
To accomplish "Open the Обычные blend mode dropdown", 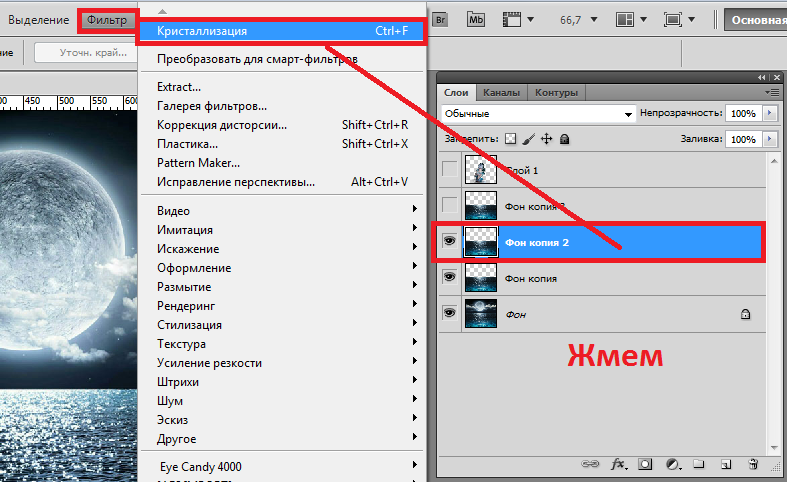I will coord(536,114).
